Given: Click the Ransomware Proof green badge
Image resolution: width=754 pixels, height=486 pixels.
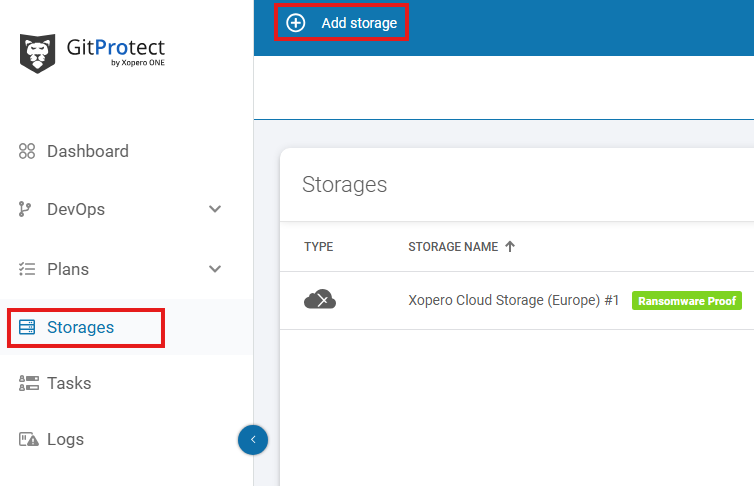Looking at the screenshot, I should [687, 300].
